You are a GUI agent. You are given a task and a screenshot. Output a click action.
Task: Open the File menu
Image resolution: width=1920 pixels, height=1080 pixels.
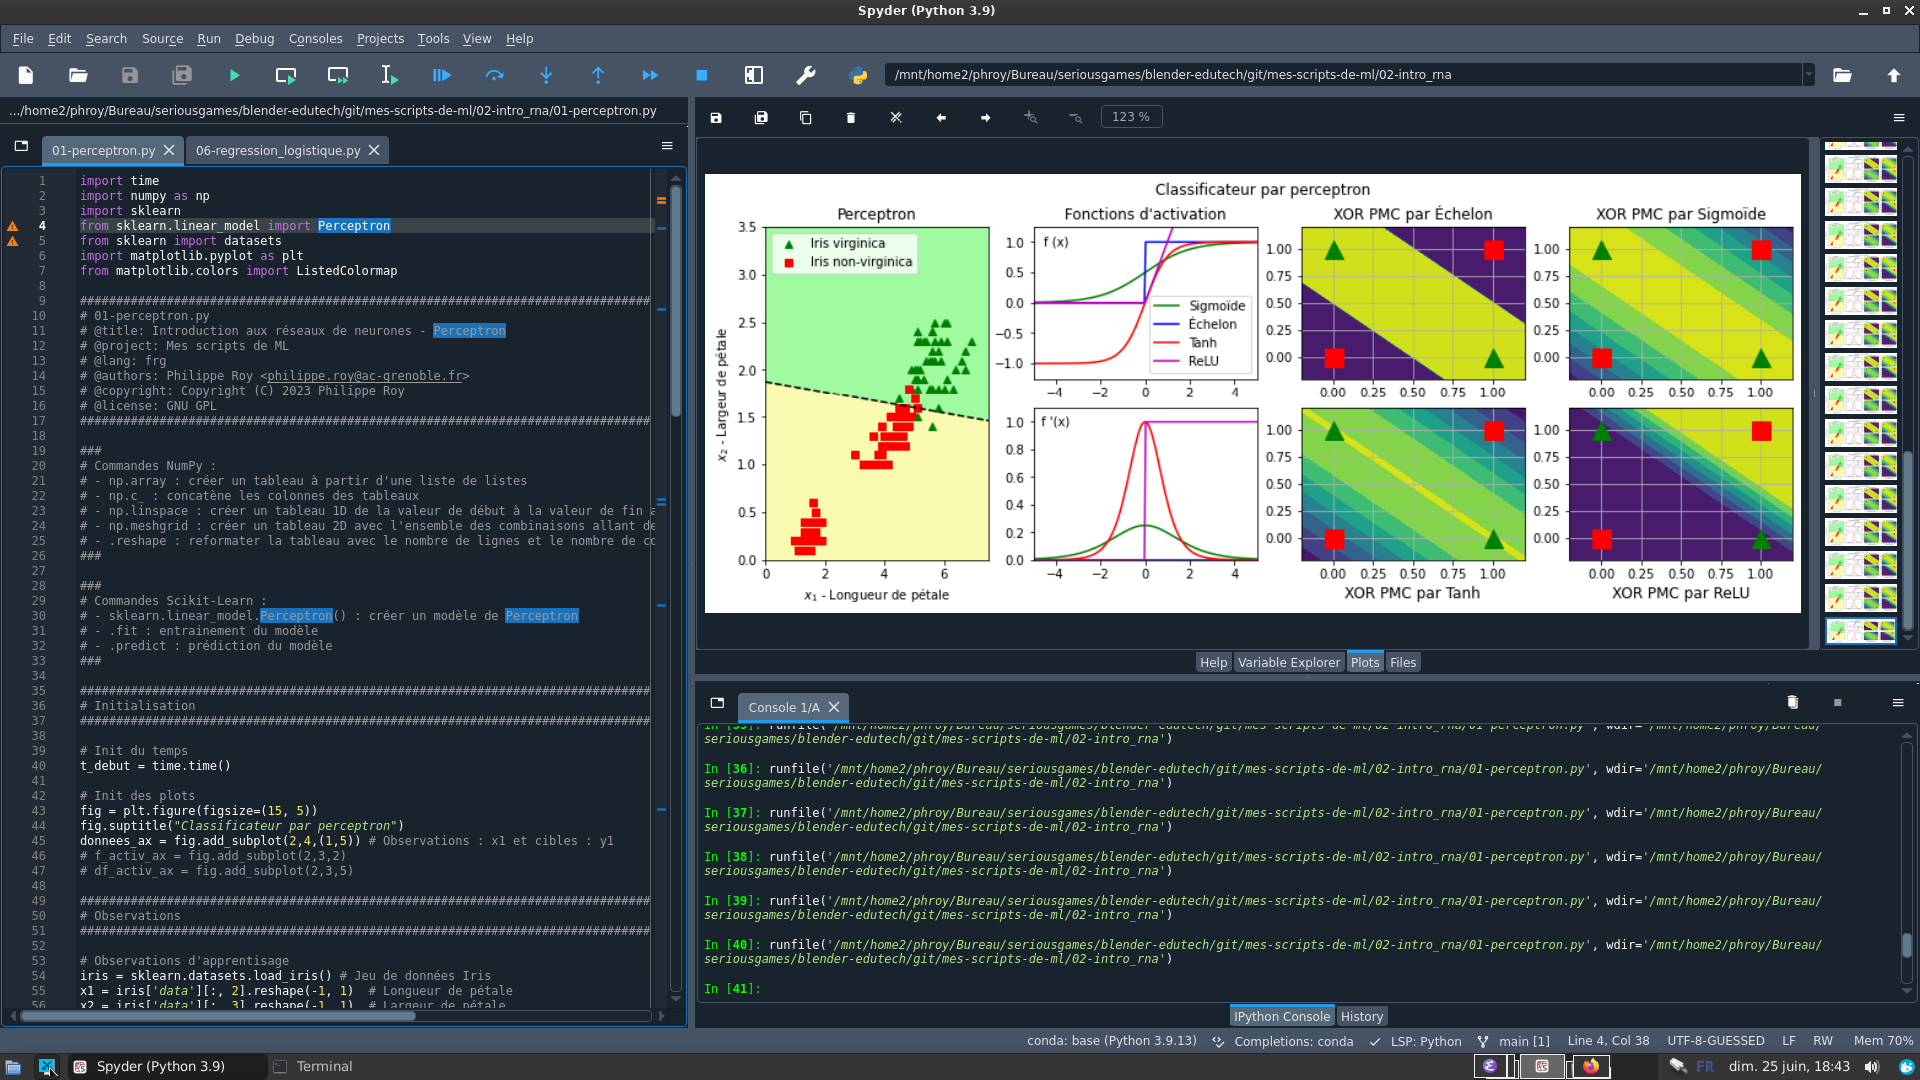tap(23, 38)
